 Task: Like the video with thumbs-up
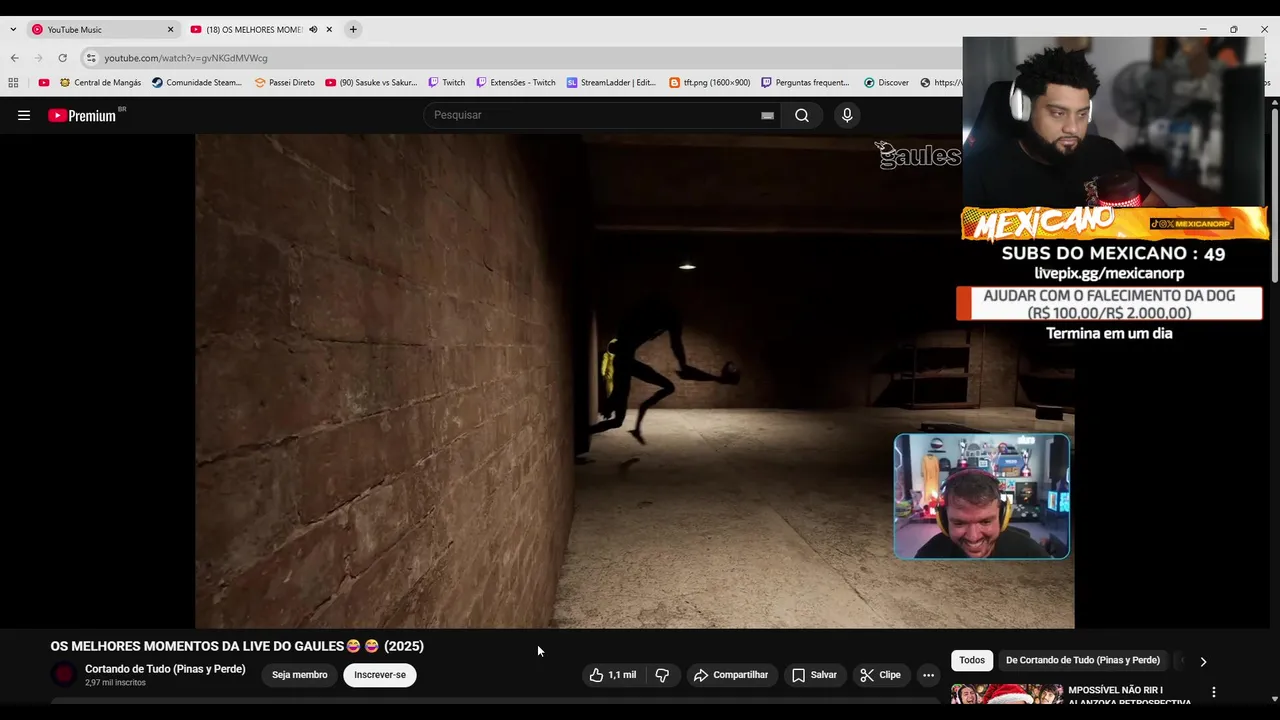point(612,675)
